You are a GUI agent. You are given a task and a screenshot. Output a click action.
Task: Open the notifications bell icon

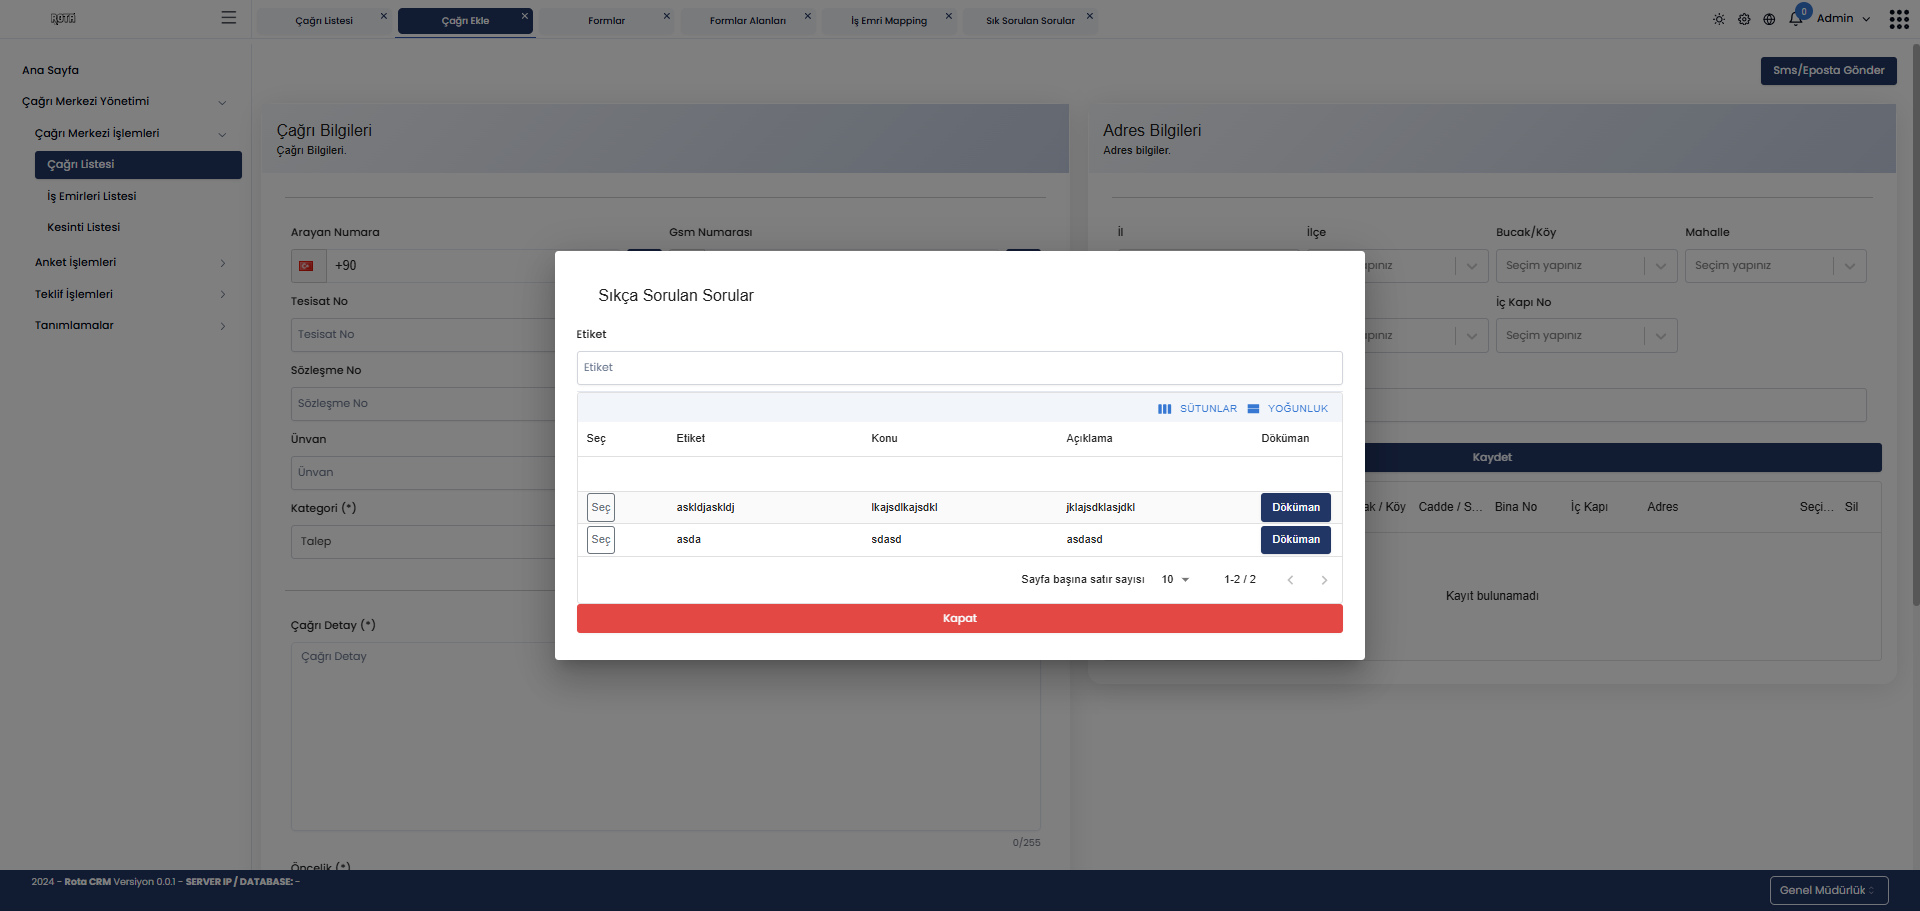point(1796,19)
